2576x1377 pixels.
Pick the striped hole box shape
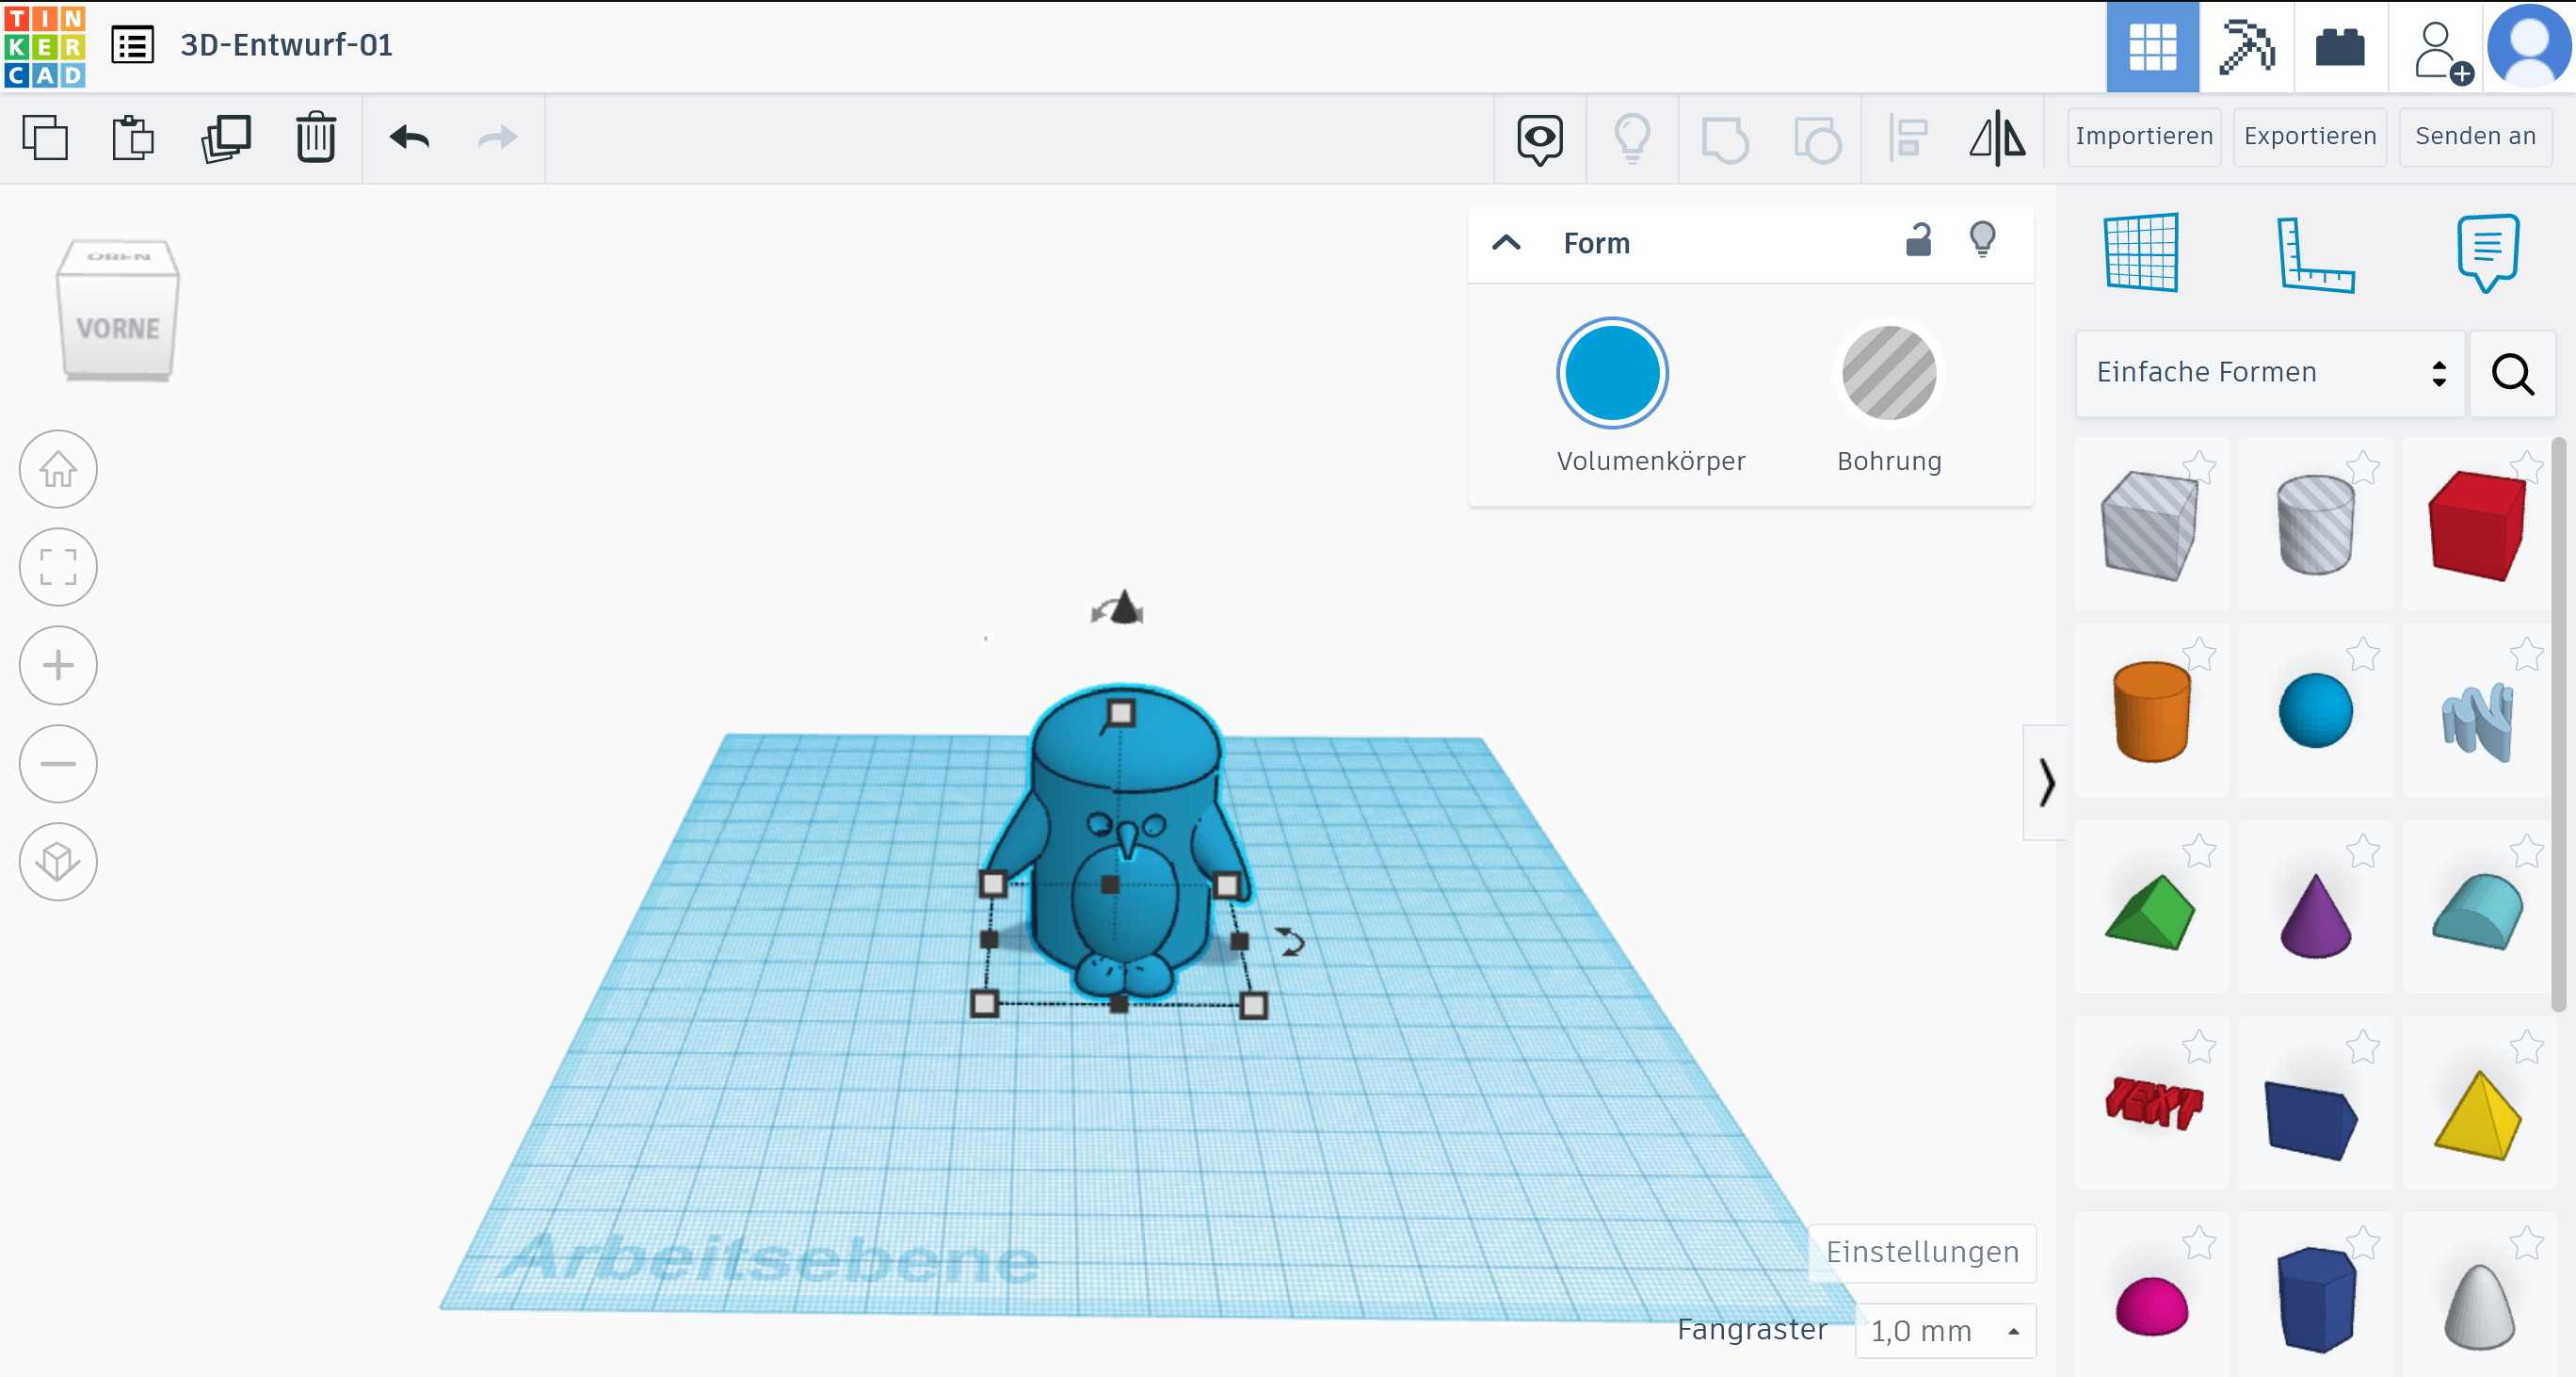2149,526
